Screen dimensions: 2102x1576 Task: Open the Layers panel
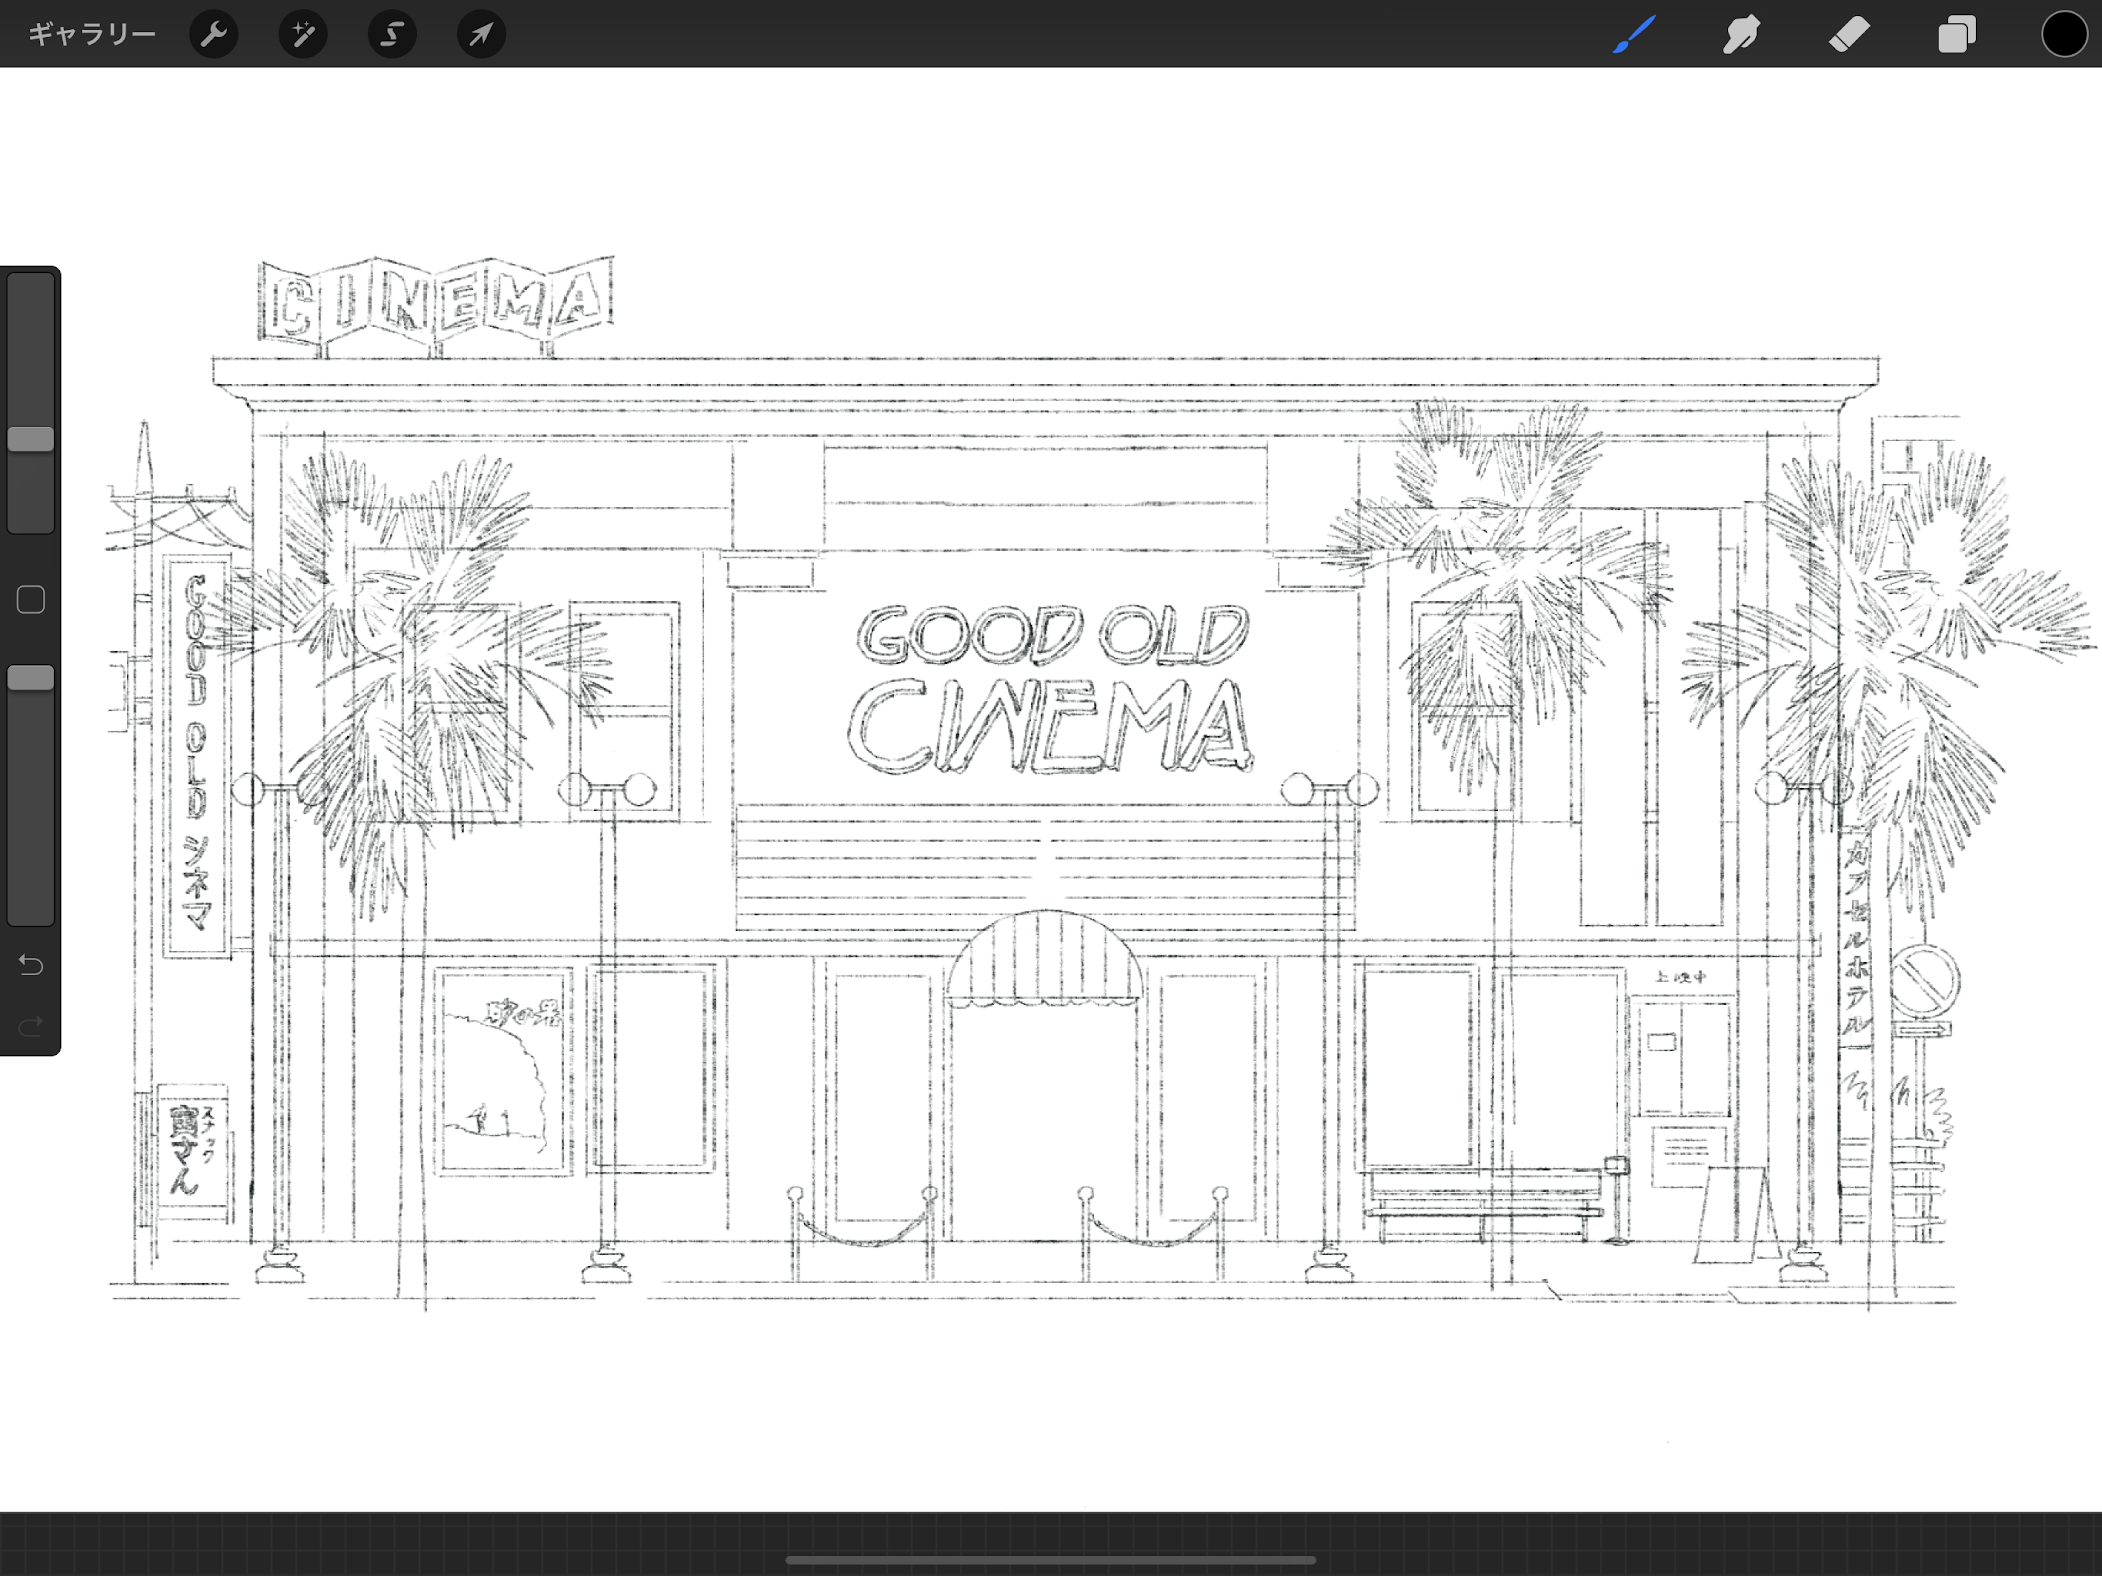(x=1956, y=34)
